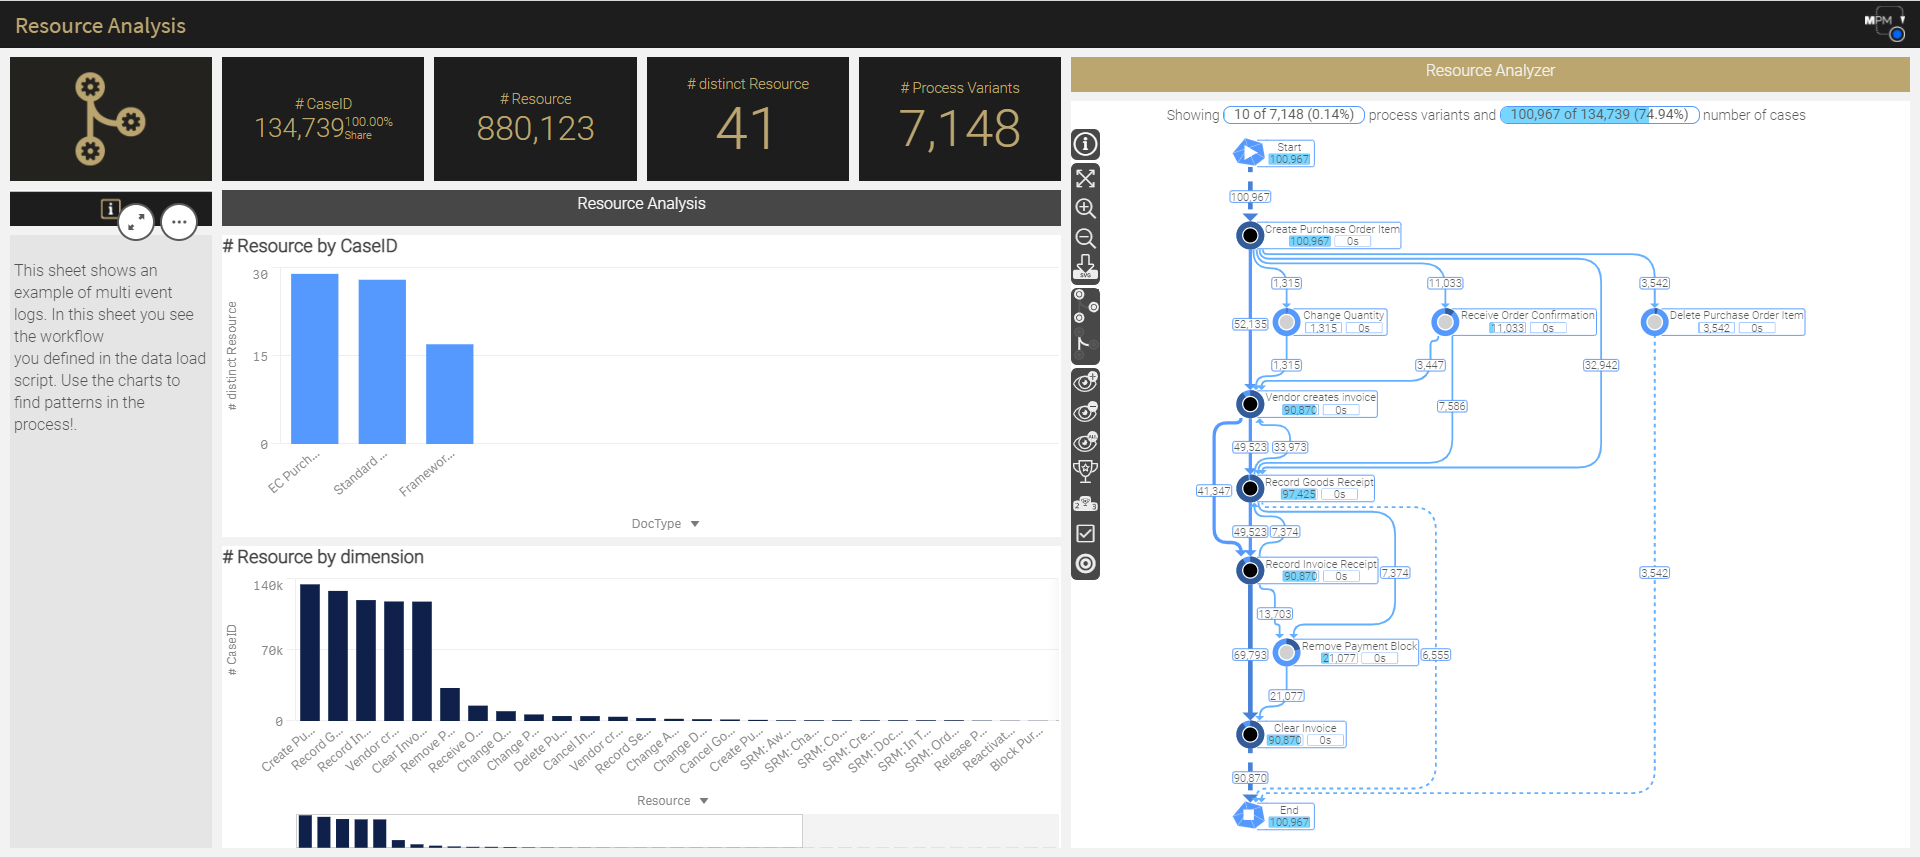Select the Remove Payment Block node circle
This screenshot has width=1920, height=857.
click(x=1287, y=652)
